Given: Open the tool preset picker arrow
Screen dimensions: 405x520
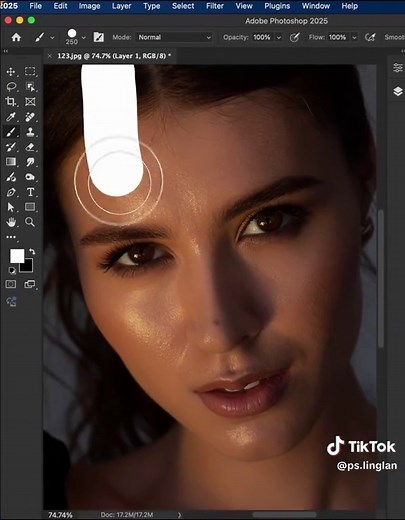Looking at the screenshot, I should [x=52, y=38].
